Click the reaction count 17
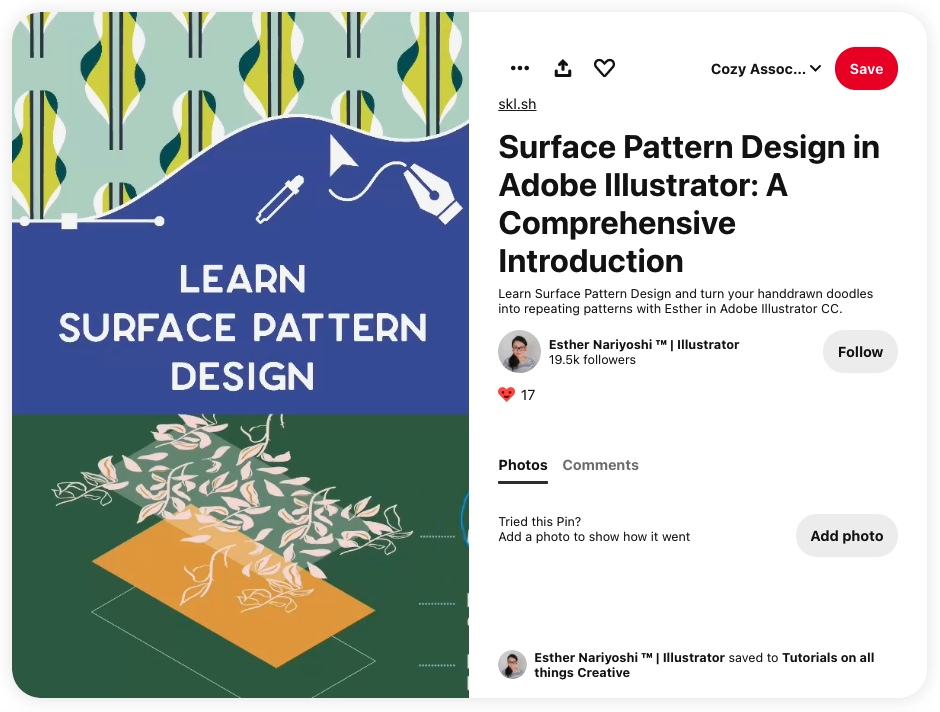940x712 pixels. [x=528, y=395]
